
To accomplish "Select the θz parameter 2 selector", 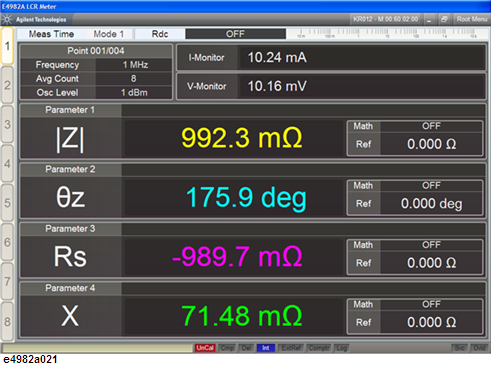I will (x=70, y=198).
